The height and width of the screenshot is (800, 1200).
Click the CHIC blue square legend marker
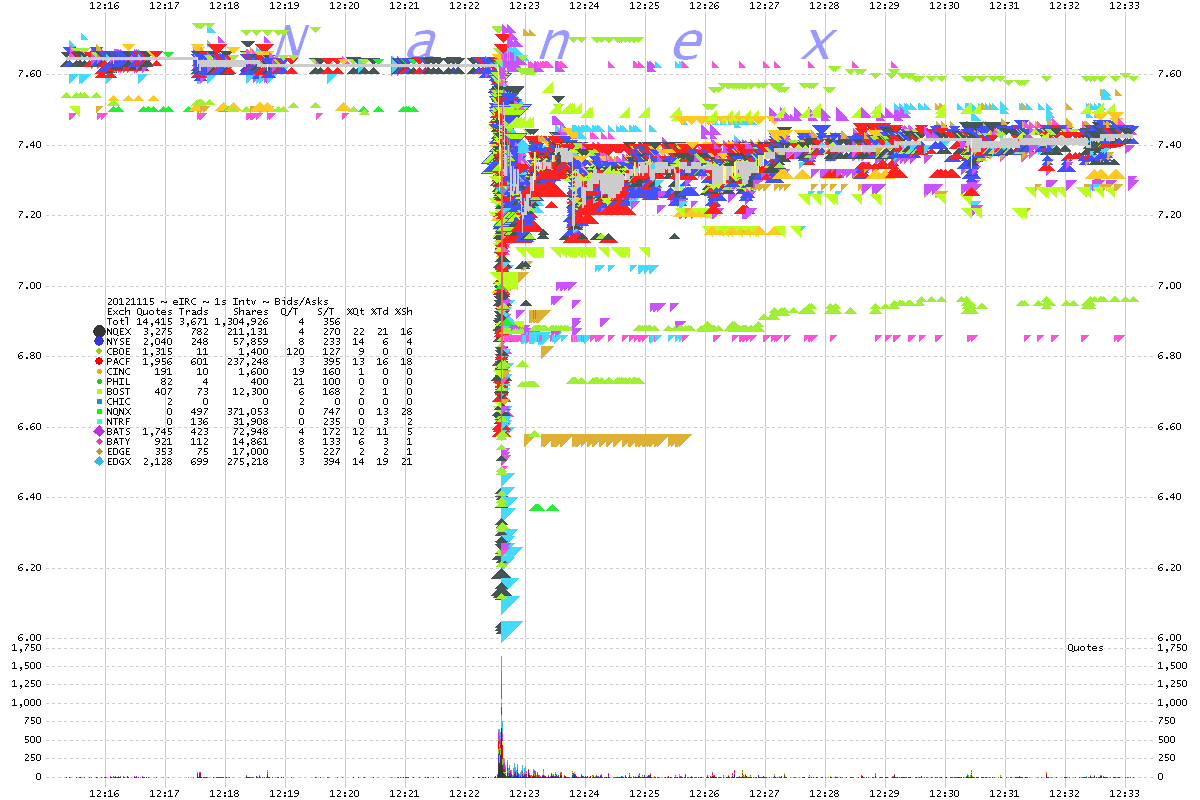[x=99, y=401]
